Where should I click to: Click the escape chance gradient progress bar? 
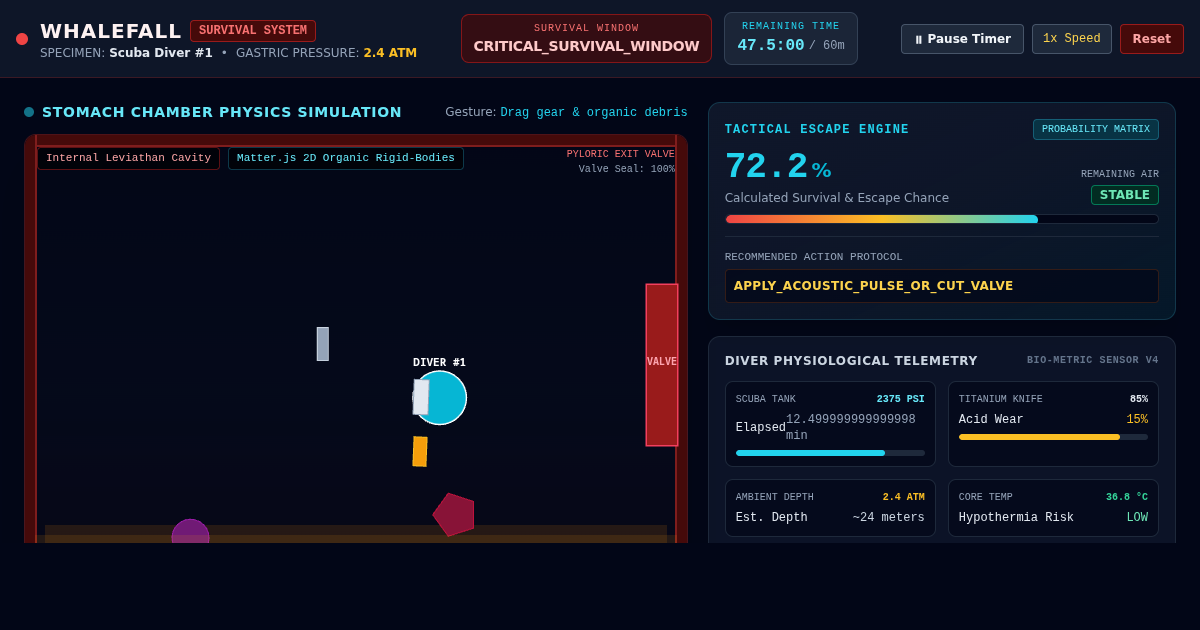(x=942, y=219)
